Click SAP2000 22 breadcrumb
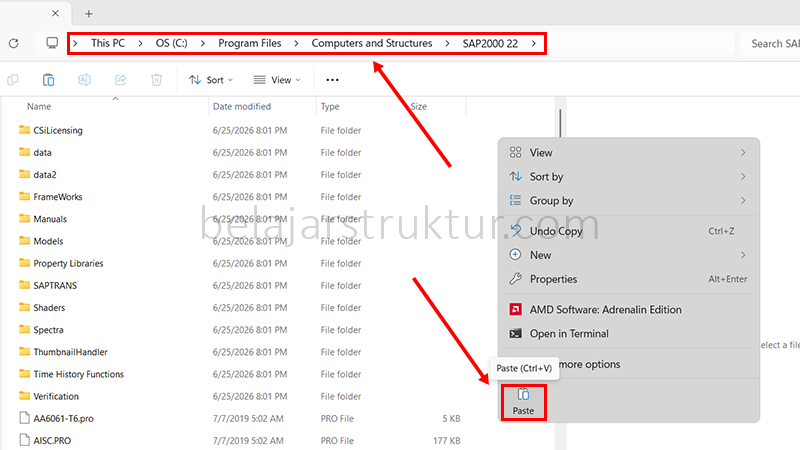This screenshot has width=800, height=450. coord(490,43)
